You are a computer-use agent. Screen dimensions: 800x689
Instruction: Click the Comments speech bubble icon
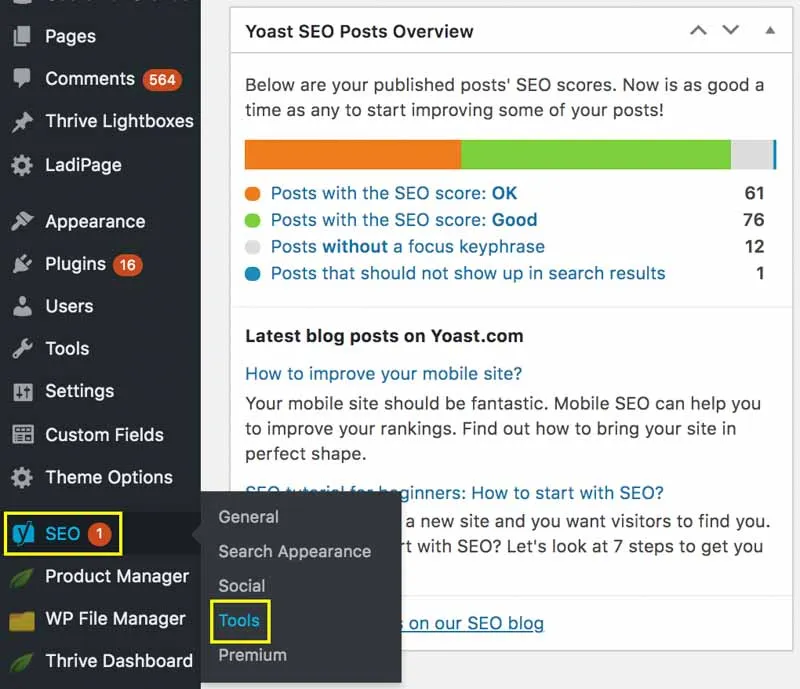tap(22, 78)
